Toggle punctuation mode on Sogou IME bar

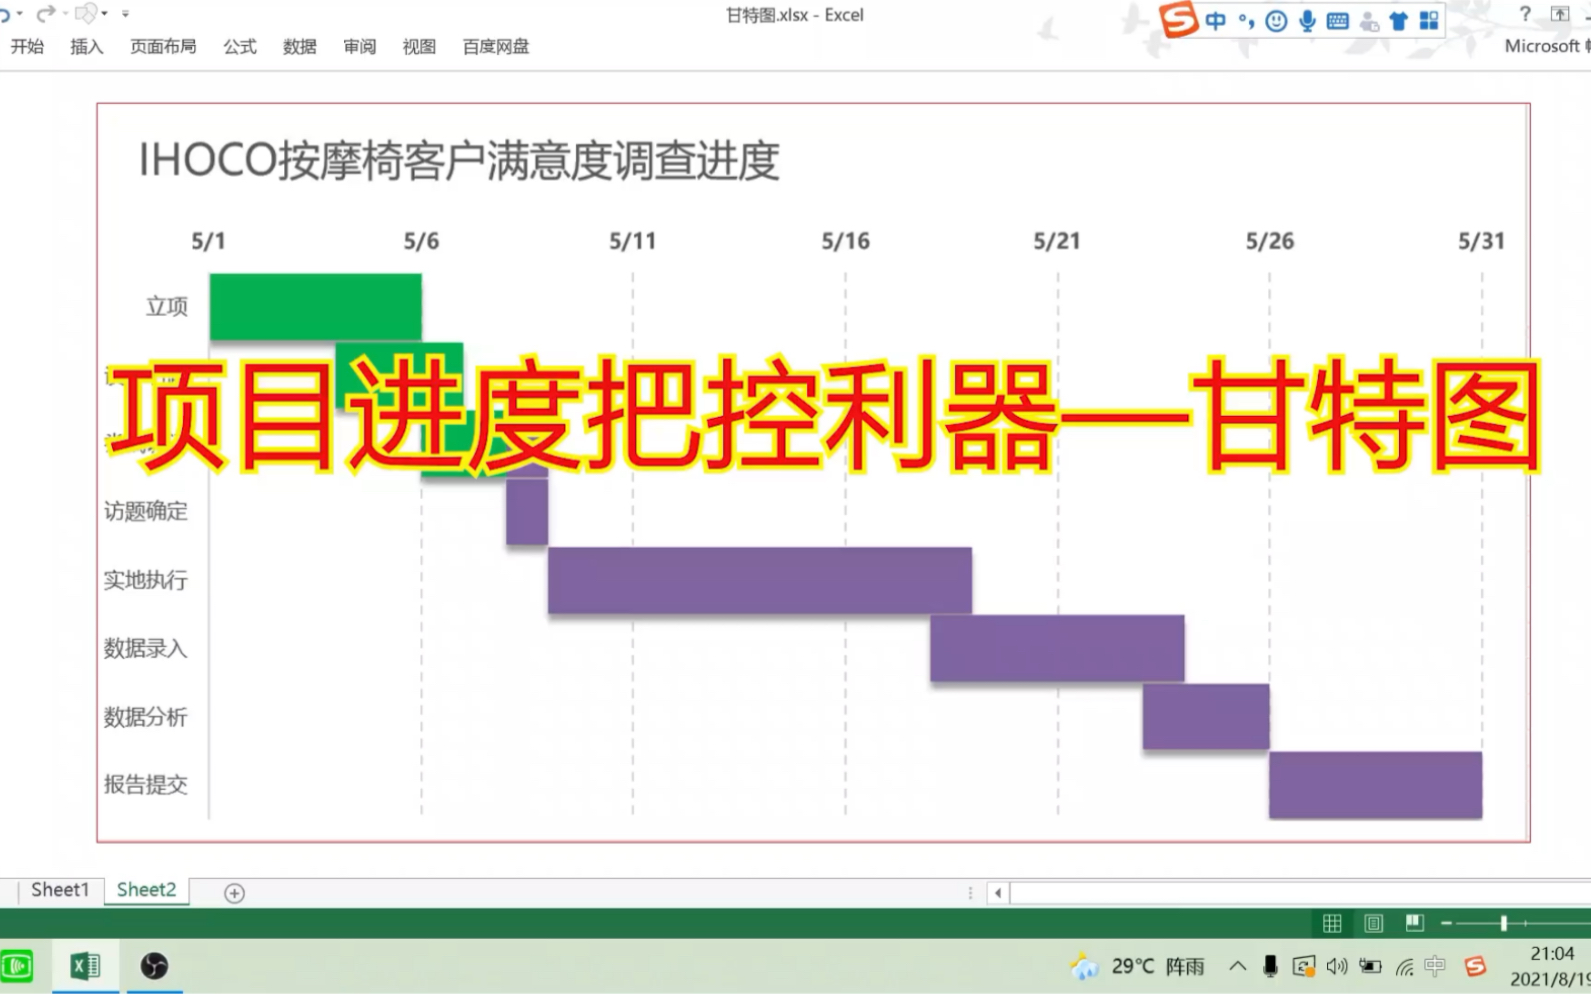pyautogui.click(x=1246, y=21)
